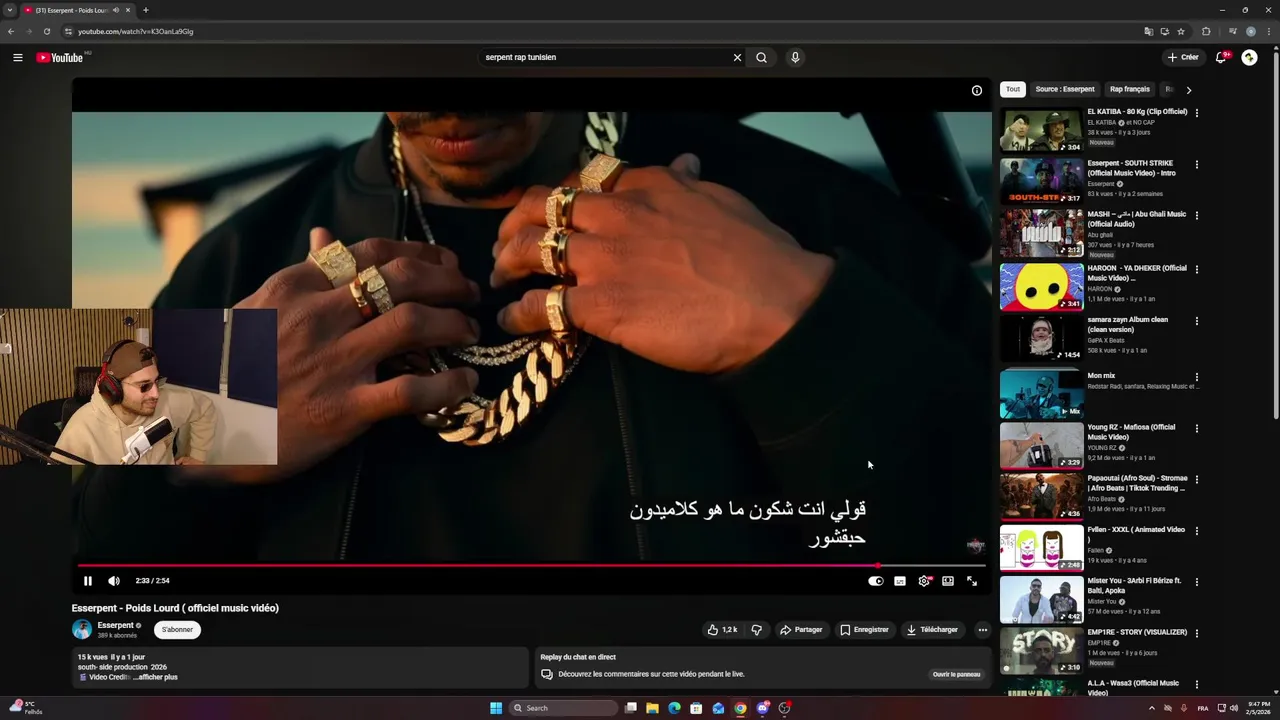The image size is (1280, 720).
Task: Run search with the magnifier button
Action: [x=762, y=57]
